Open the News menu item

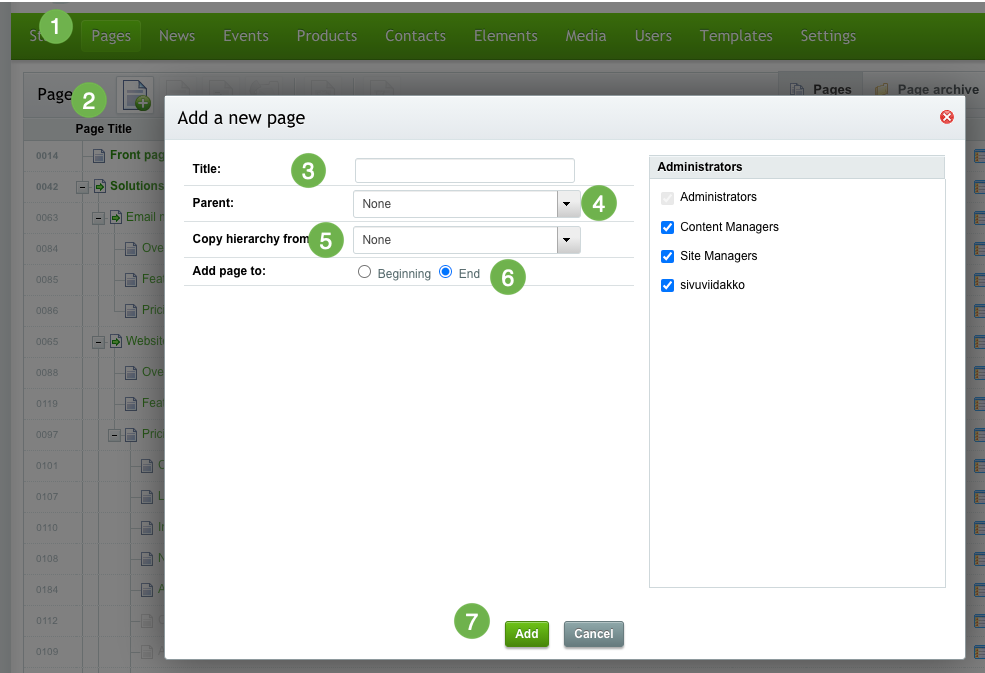pos(177,36)
